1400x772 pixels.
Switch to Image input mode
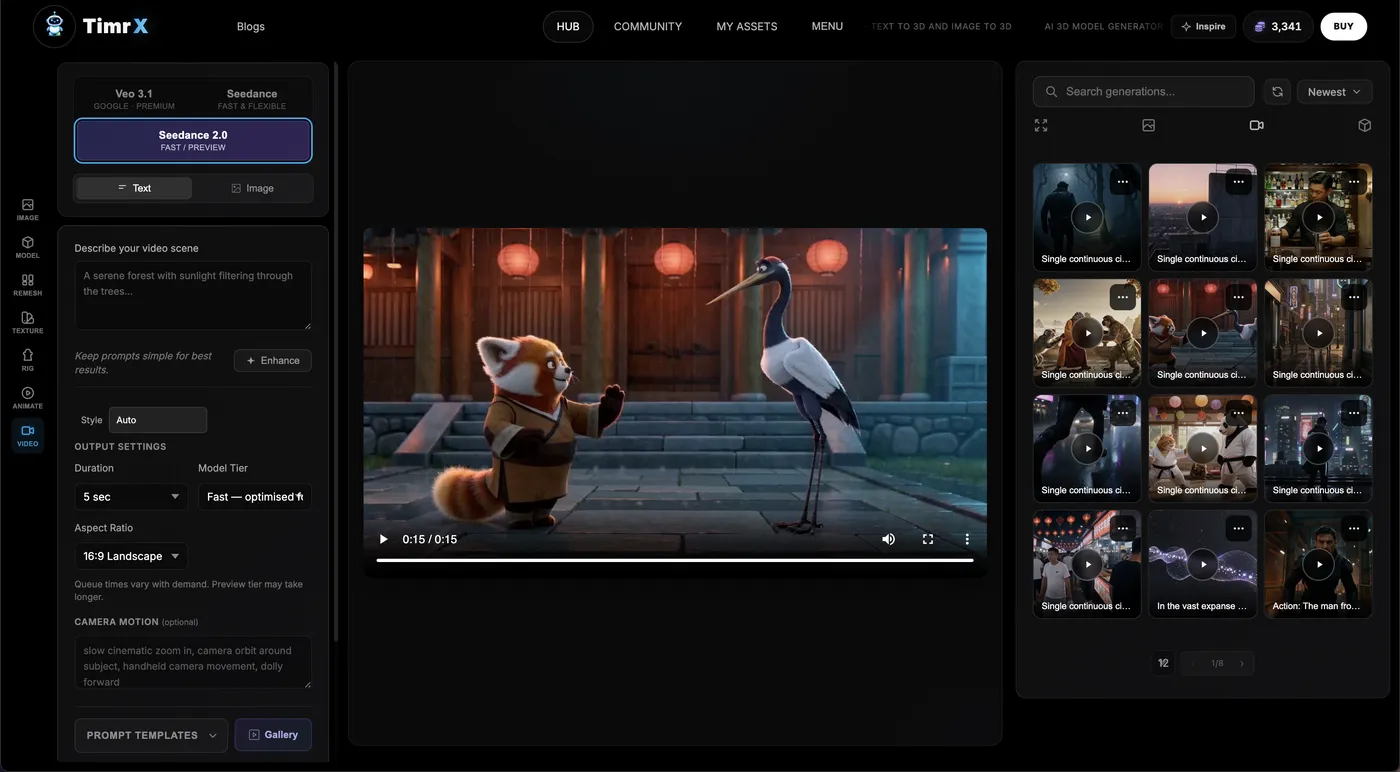[252, 188]
